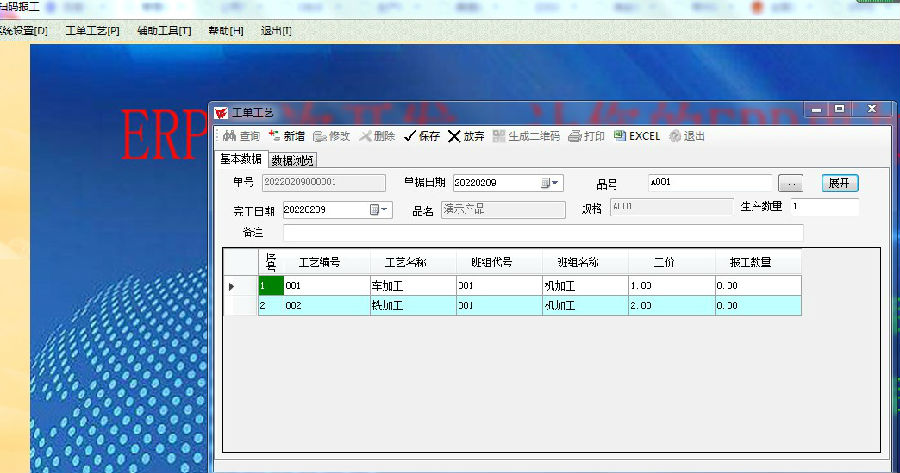Open the 工单工艺[P] menu

tap(92, 31)
